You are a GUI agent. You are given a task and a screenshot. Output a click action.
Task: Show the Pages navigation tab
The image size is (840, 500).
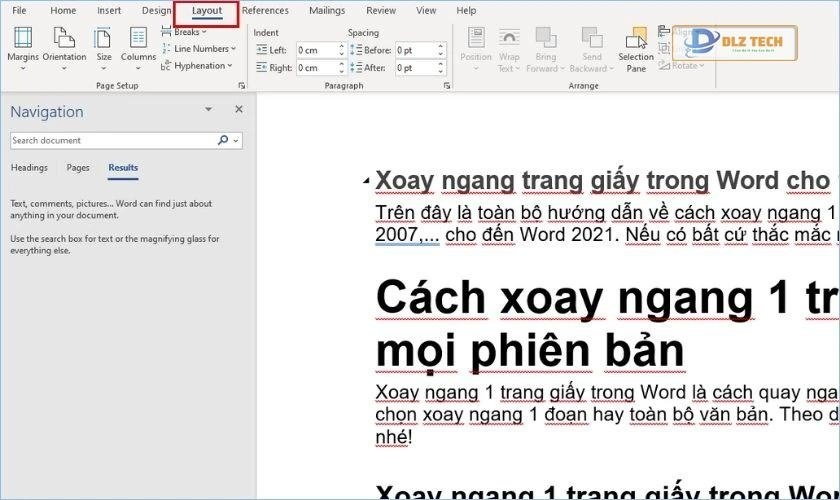pyautogui.click(x=78, y=168)
